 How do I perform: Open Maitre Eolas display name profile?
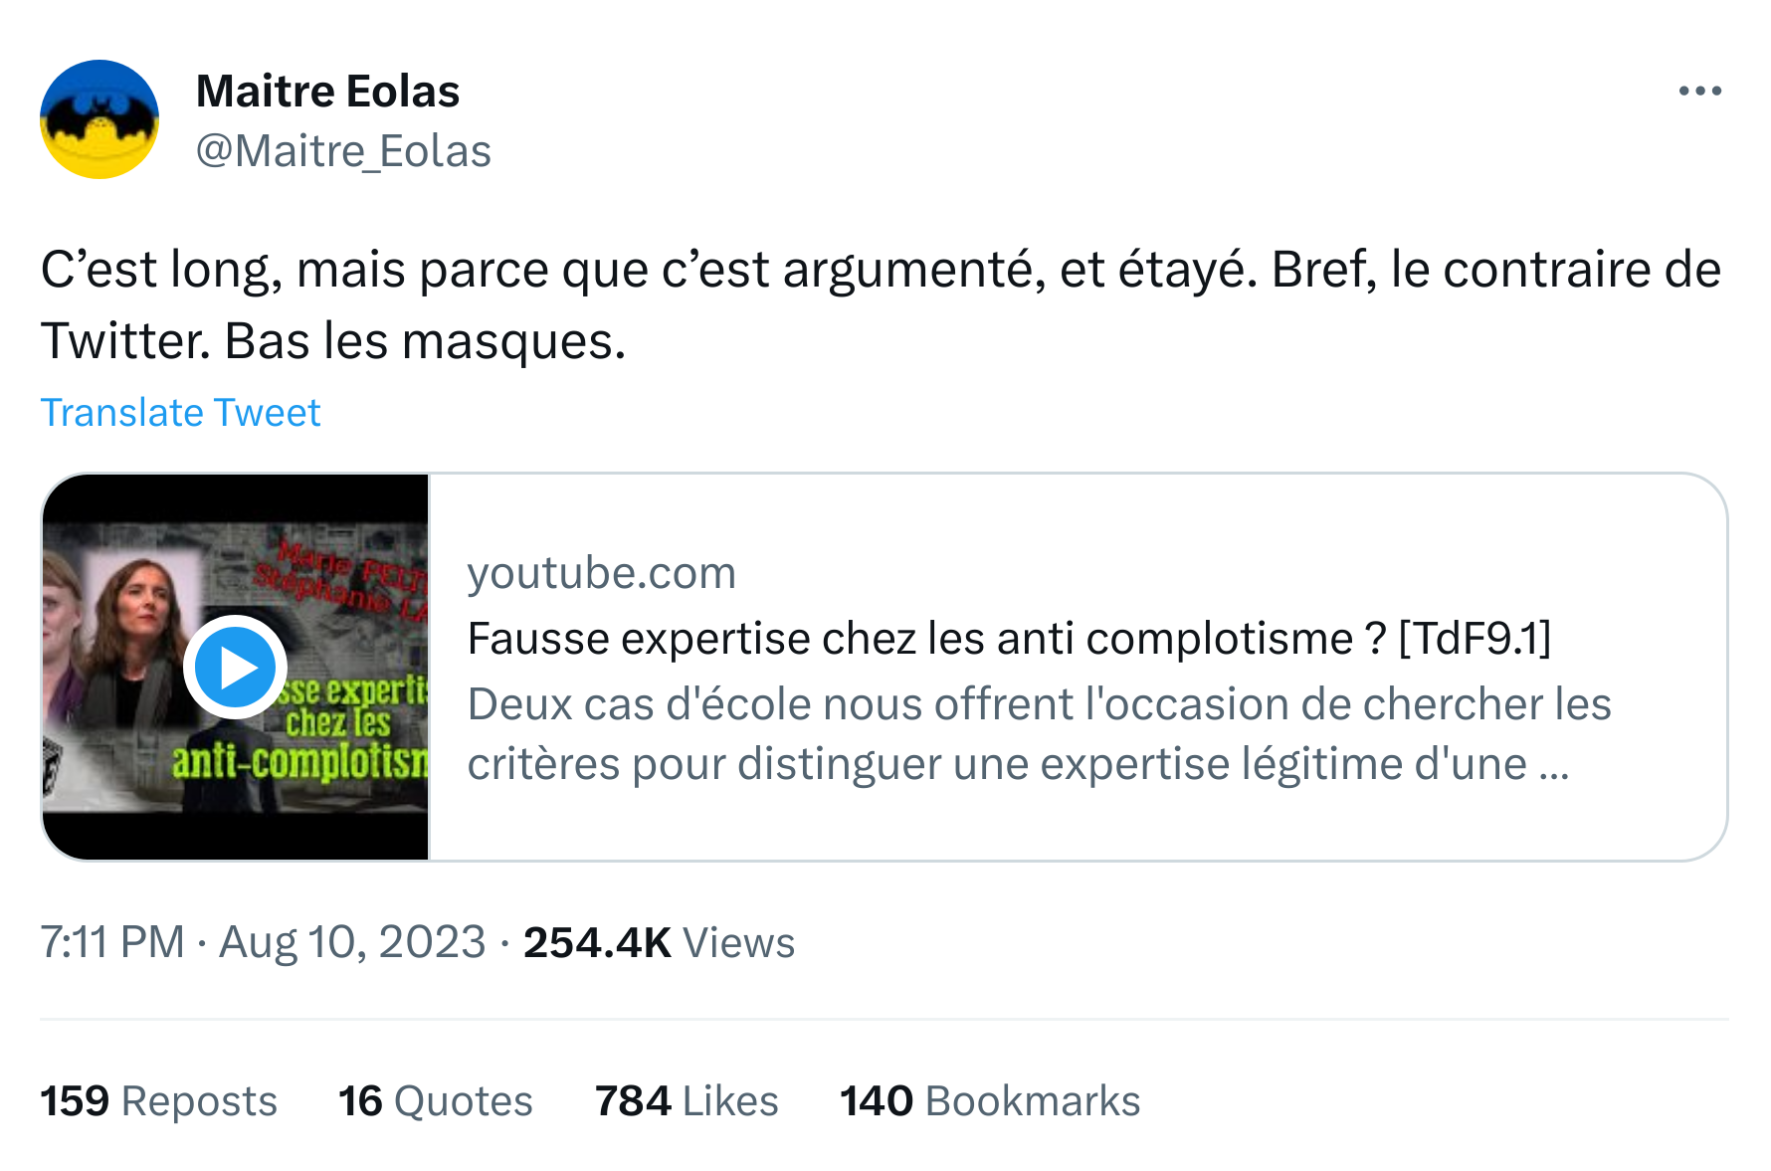click(328, 91)
